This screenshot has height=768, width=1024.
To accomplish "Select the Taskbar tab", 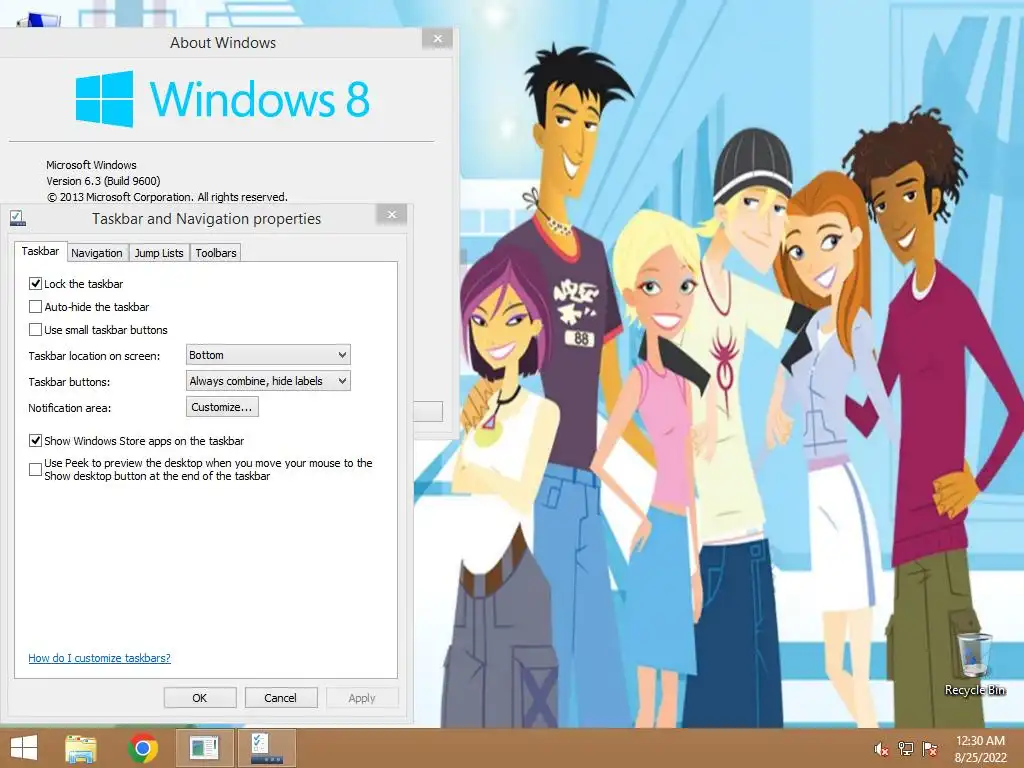I will (40, 251).
